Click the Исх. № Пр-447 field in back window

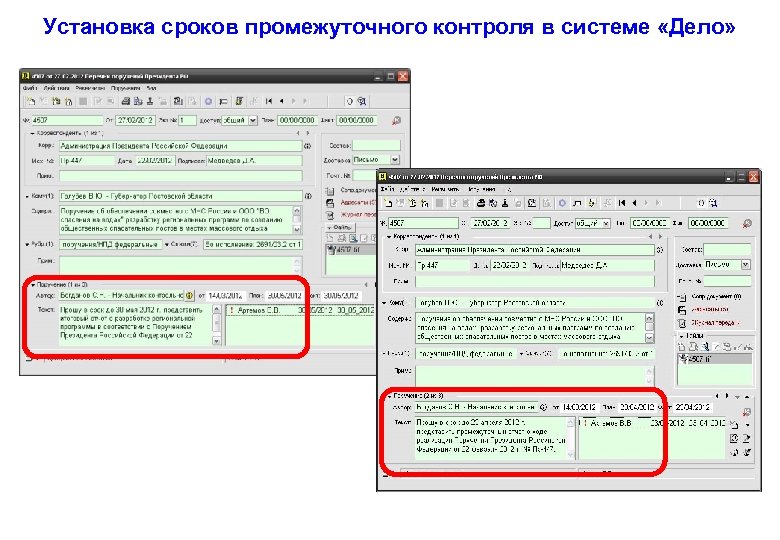click(87, 161)
